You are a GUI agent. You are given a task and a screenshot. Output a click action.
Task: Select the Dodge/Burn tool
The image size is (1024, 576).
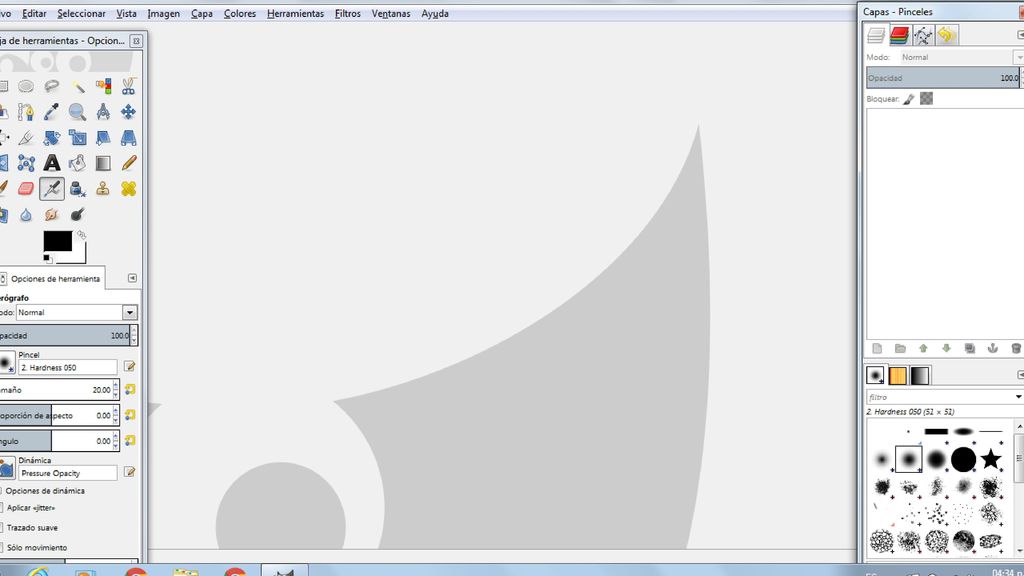[x=78, y=214]
